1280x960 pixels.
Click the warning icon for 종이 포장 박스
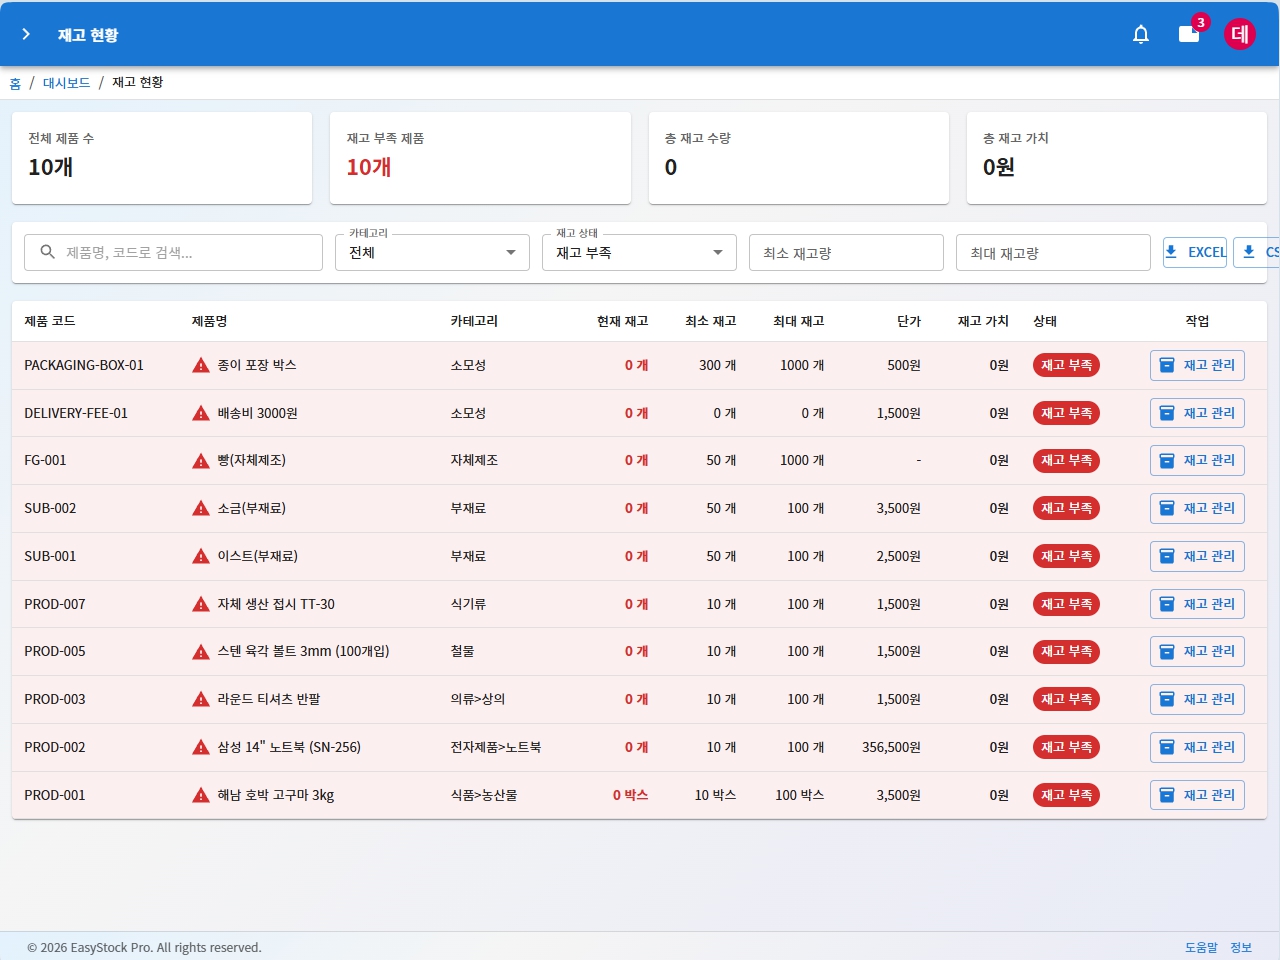(x=201, y=366)
